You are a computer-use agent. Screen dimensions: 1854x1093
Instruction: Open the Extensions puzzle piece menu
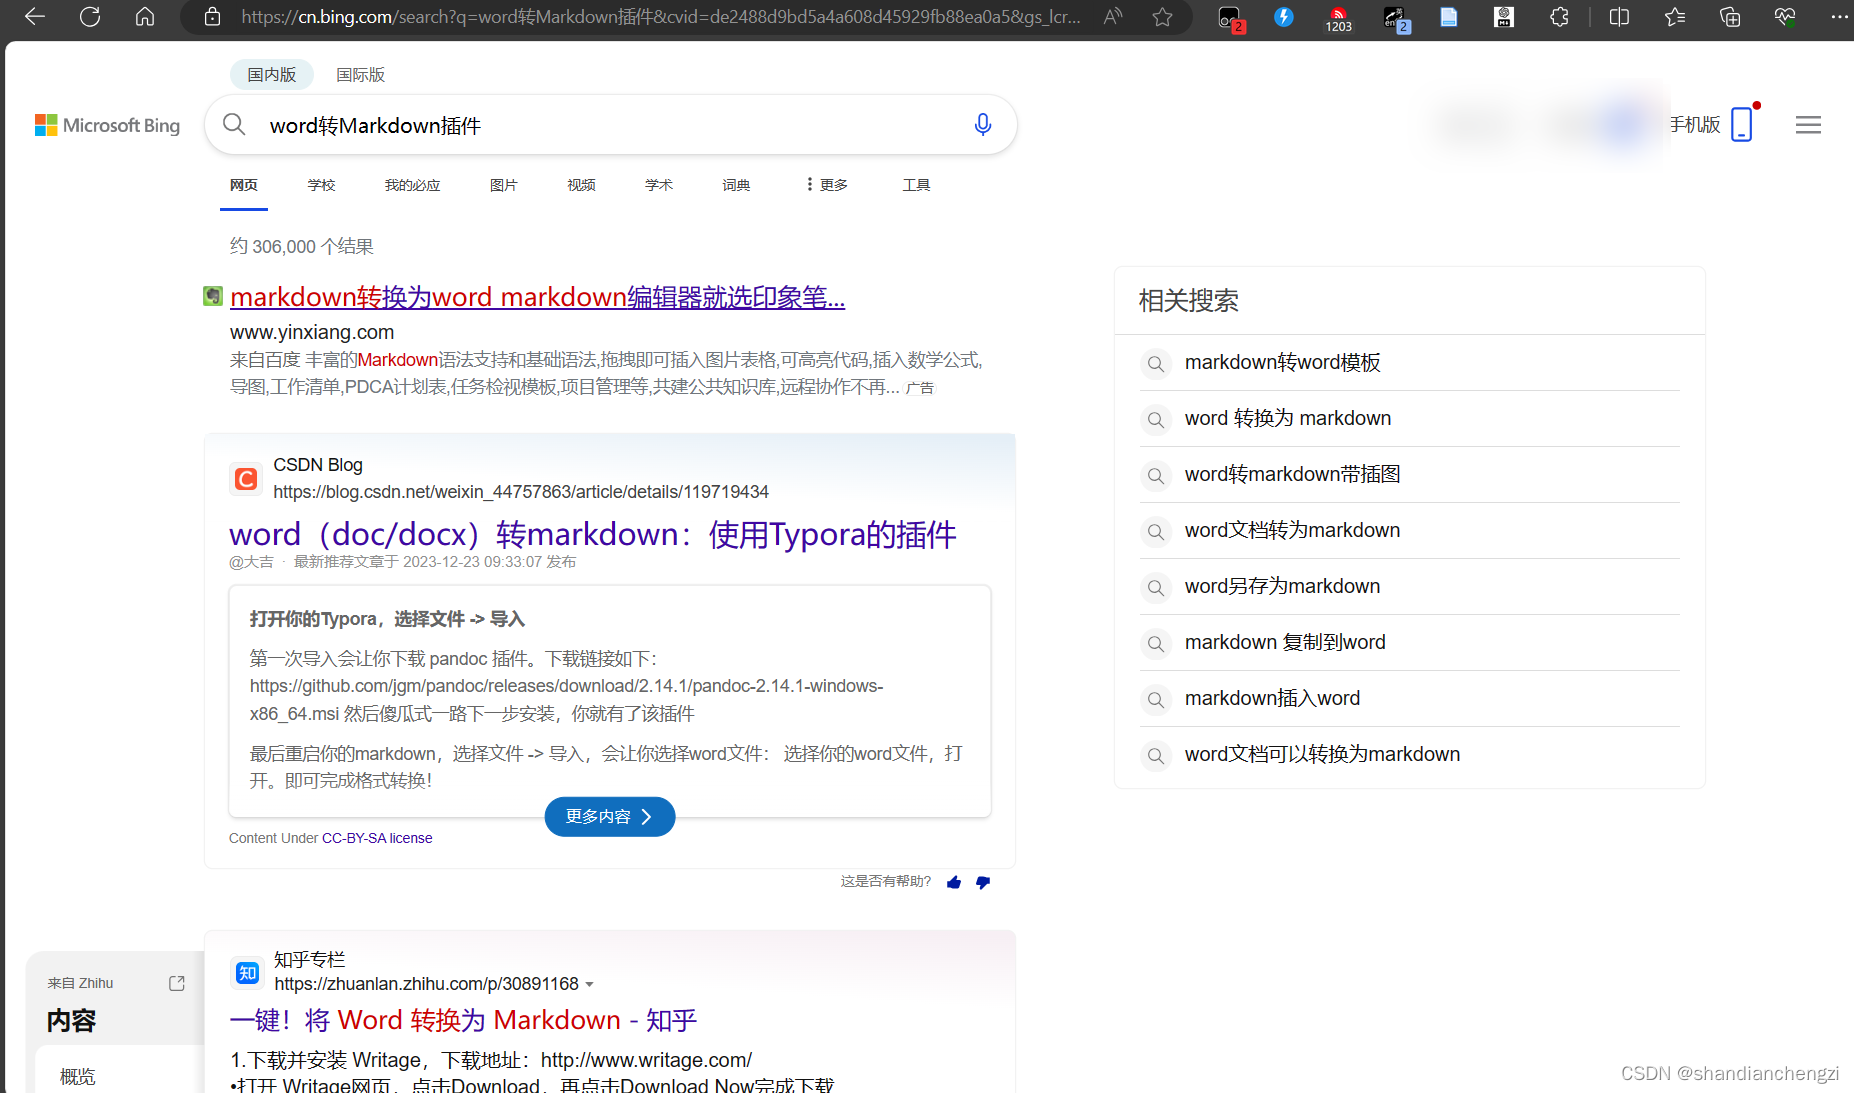point(1559,17)
